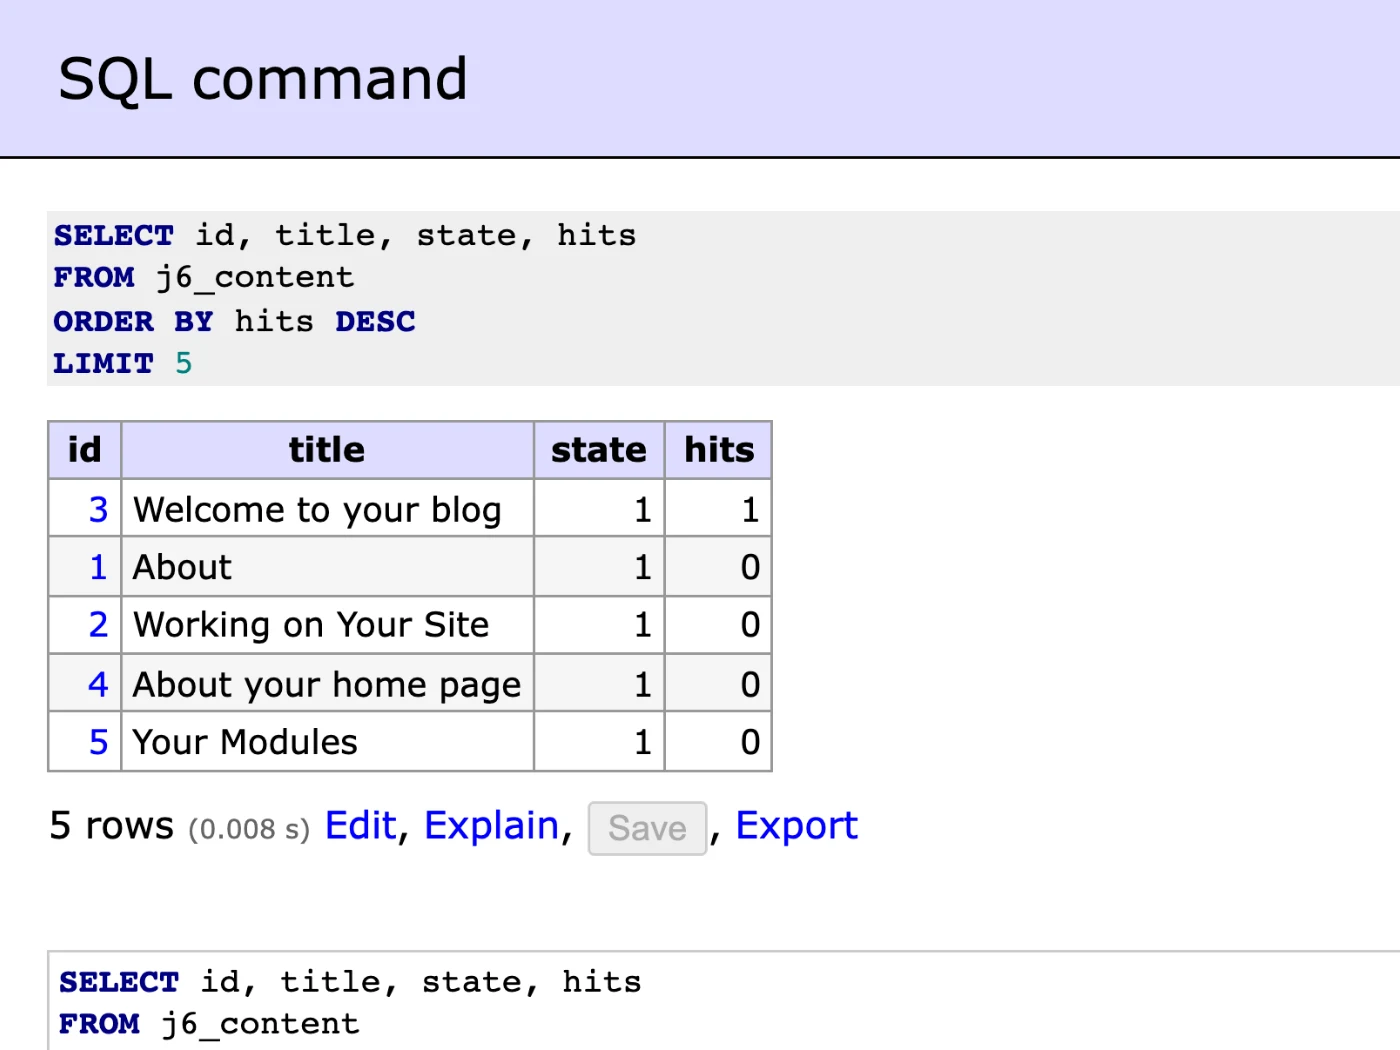1400x1050 pixels.
Task: Click the 'hits' column header
Action: [x=719, y=450]
